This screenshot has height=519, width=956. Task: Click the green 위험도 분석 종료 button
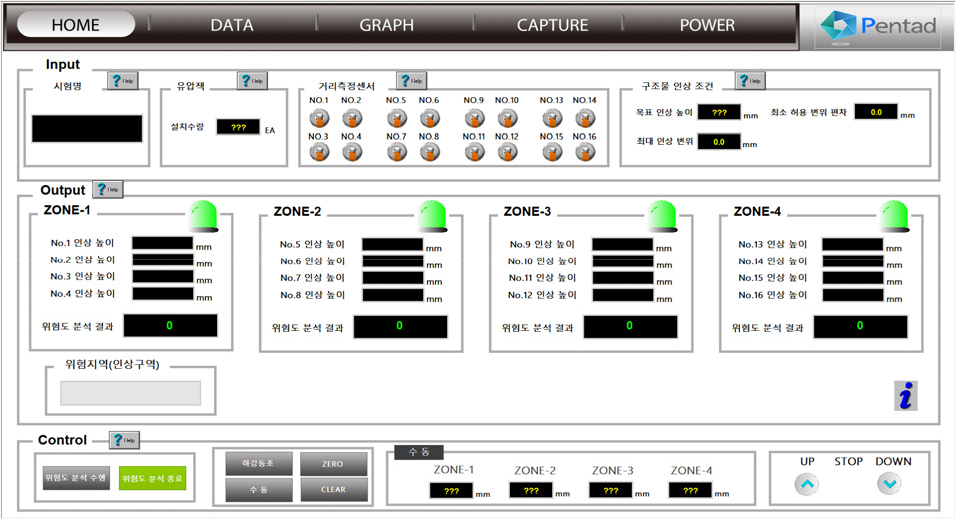(x=152, y=478)
